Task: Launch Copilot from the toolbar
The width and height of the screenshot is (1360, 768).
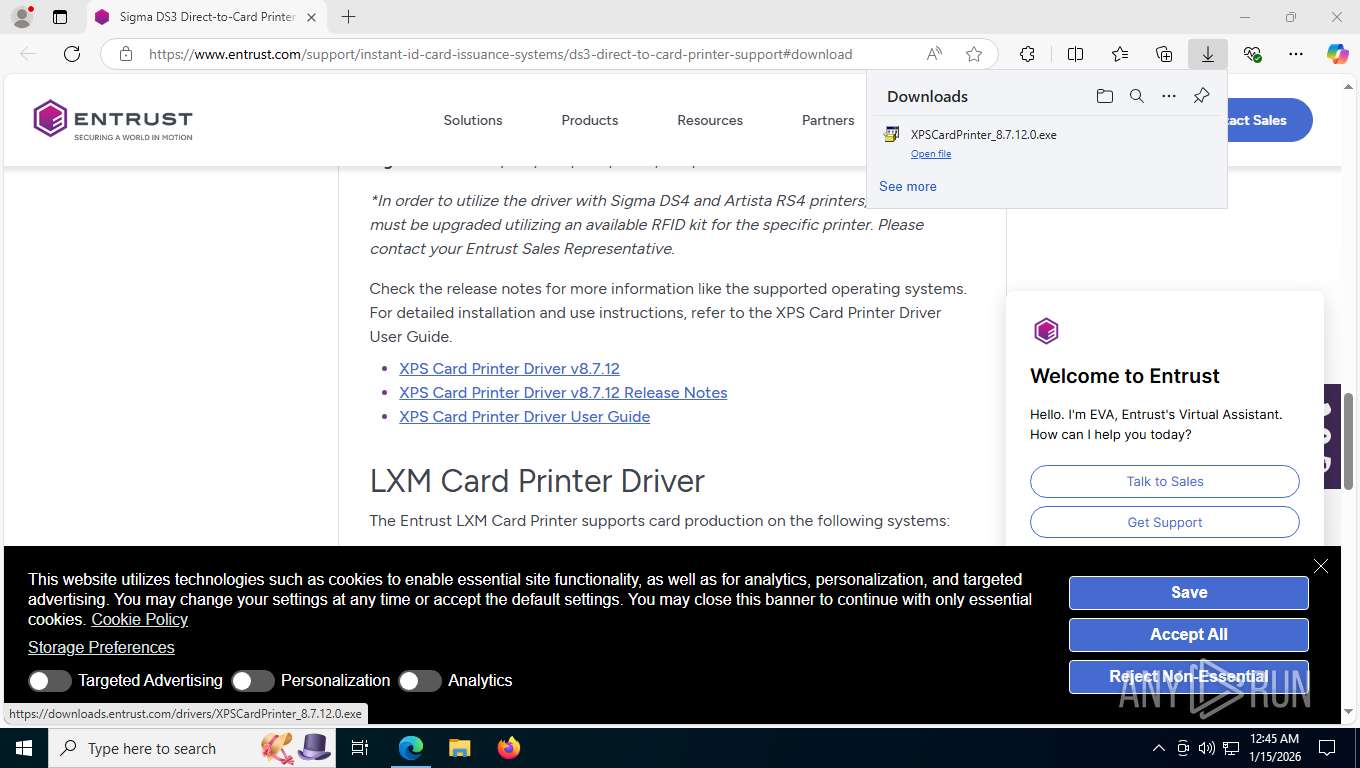Action: coord(1338,54)
